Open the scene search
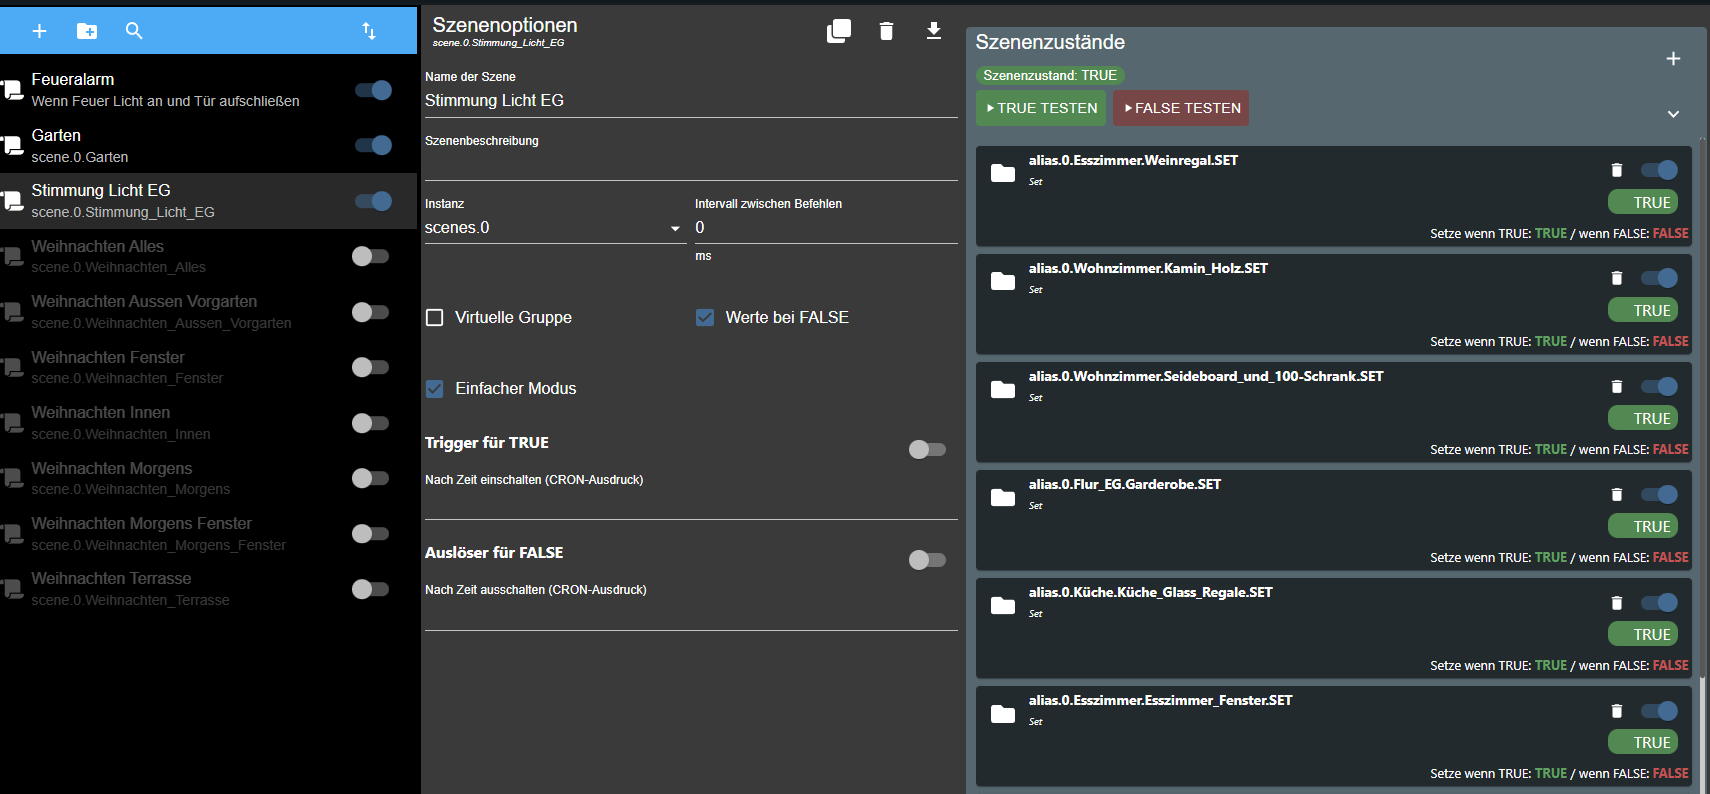Viewport: 1710px width, 794px height. coord(134,31)
